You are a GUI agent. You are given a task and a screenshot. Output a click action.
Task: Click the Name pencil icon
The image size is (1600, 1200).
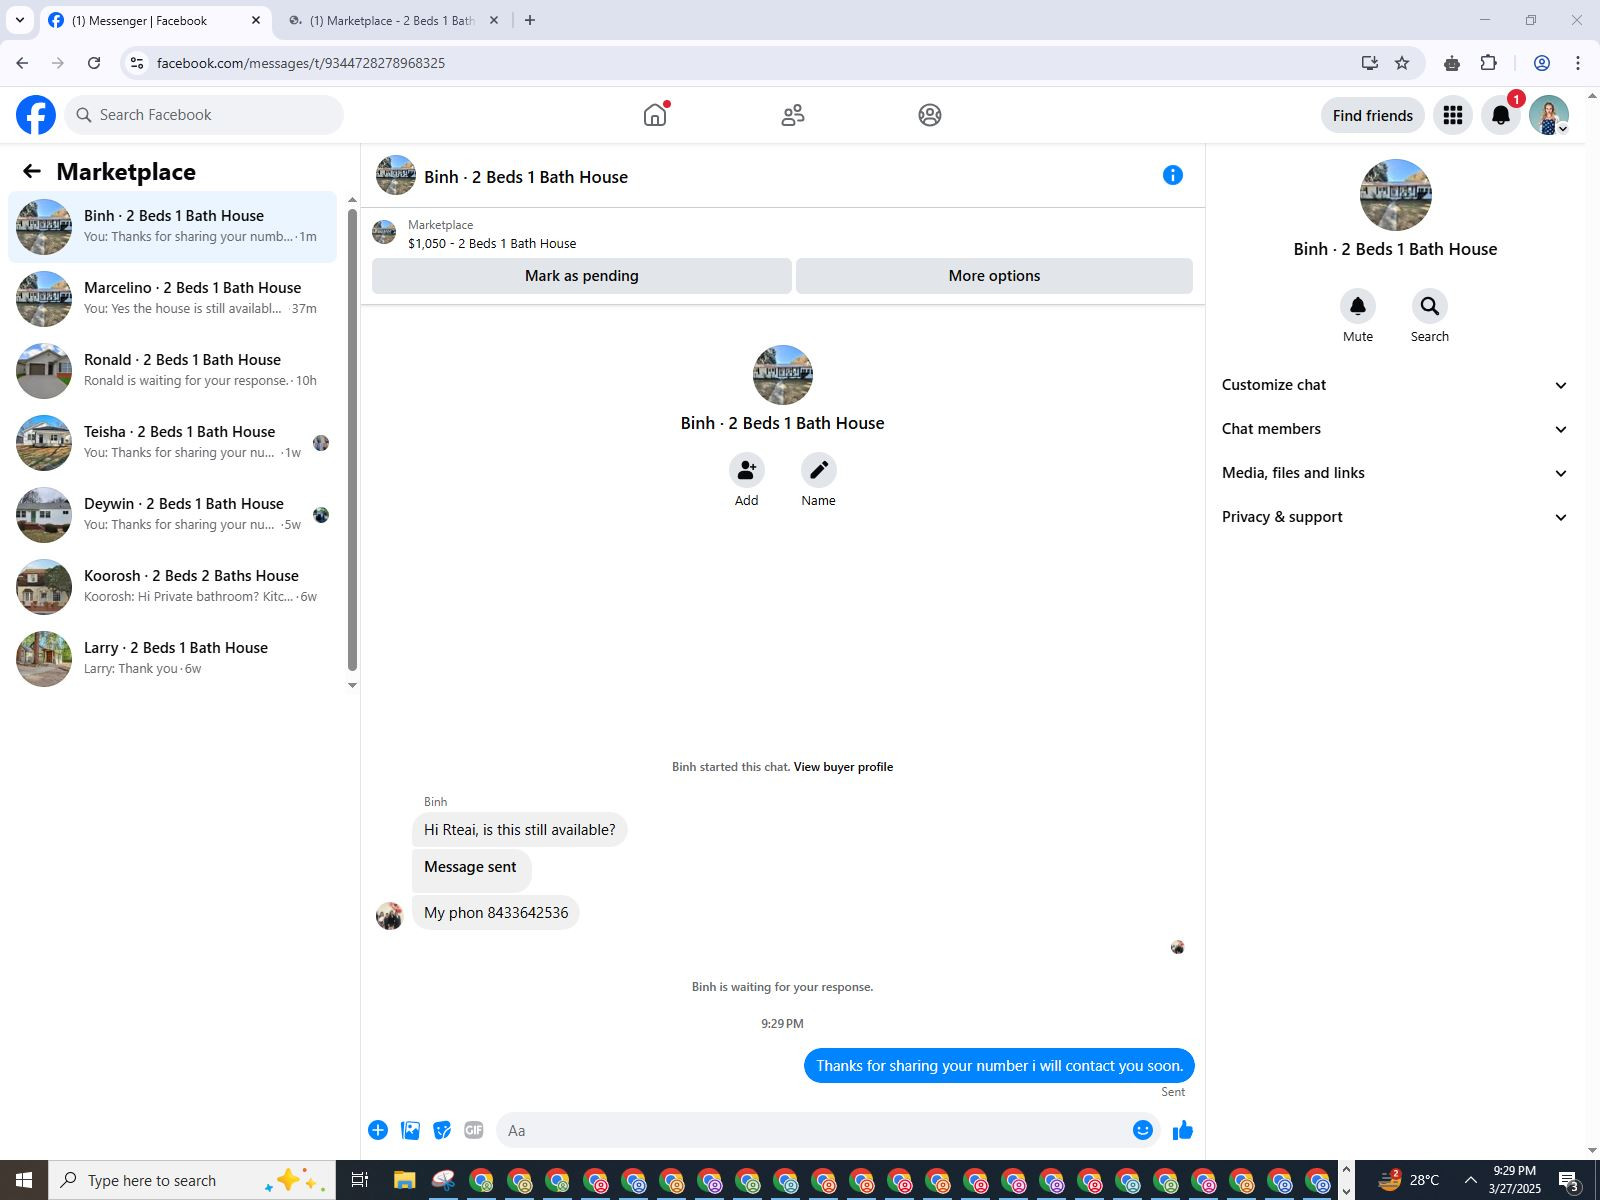(819, 470)
